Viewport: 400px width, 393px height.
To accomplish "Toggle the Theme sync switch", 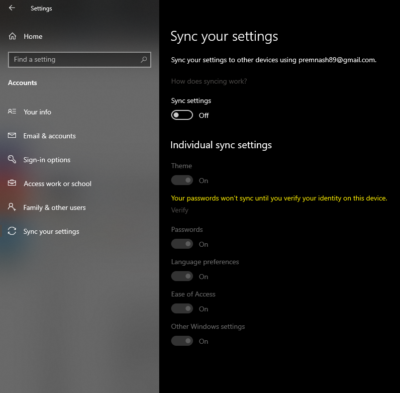I will [x=182, y=180].
